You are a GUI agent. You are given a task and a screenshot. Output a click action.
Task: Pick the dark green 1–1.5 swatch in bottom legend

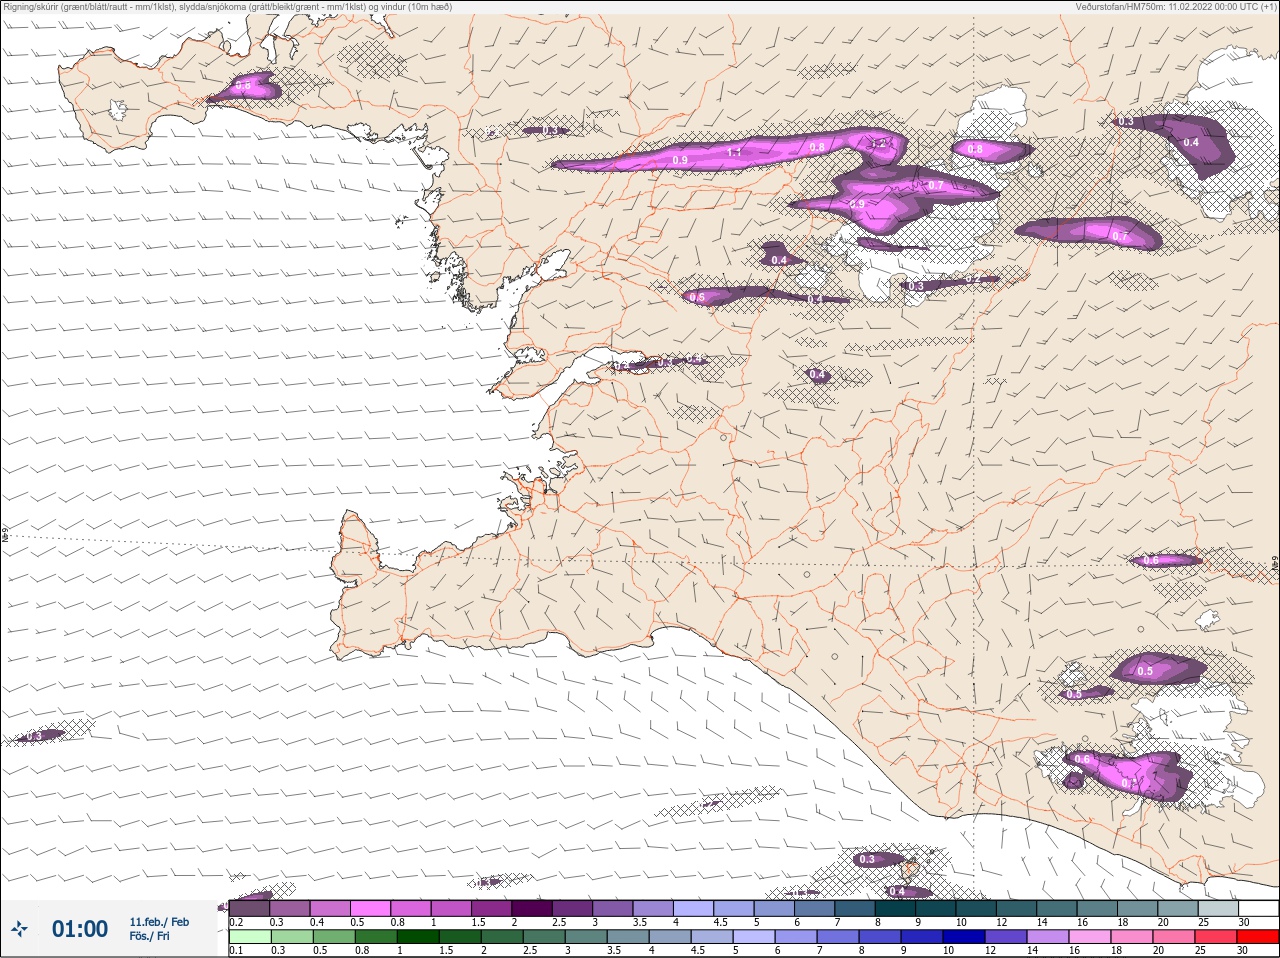click(417, 937)
